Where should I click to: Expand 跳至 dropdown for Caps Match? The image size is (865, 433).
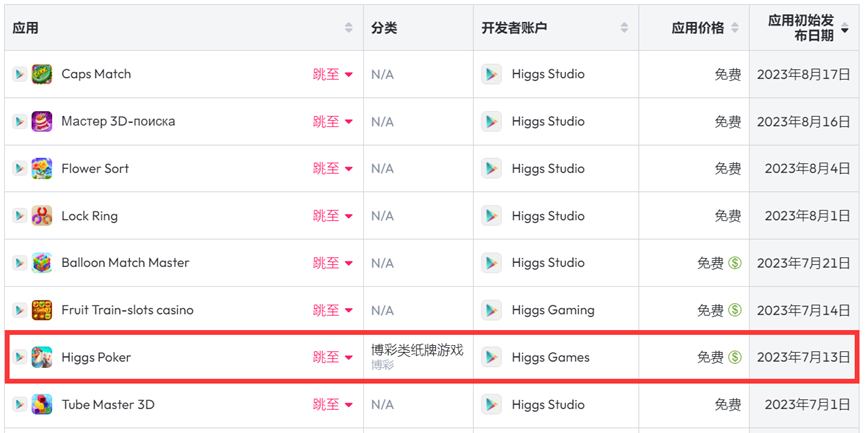333,74
